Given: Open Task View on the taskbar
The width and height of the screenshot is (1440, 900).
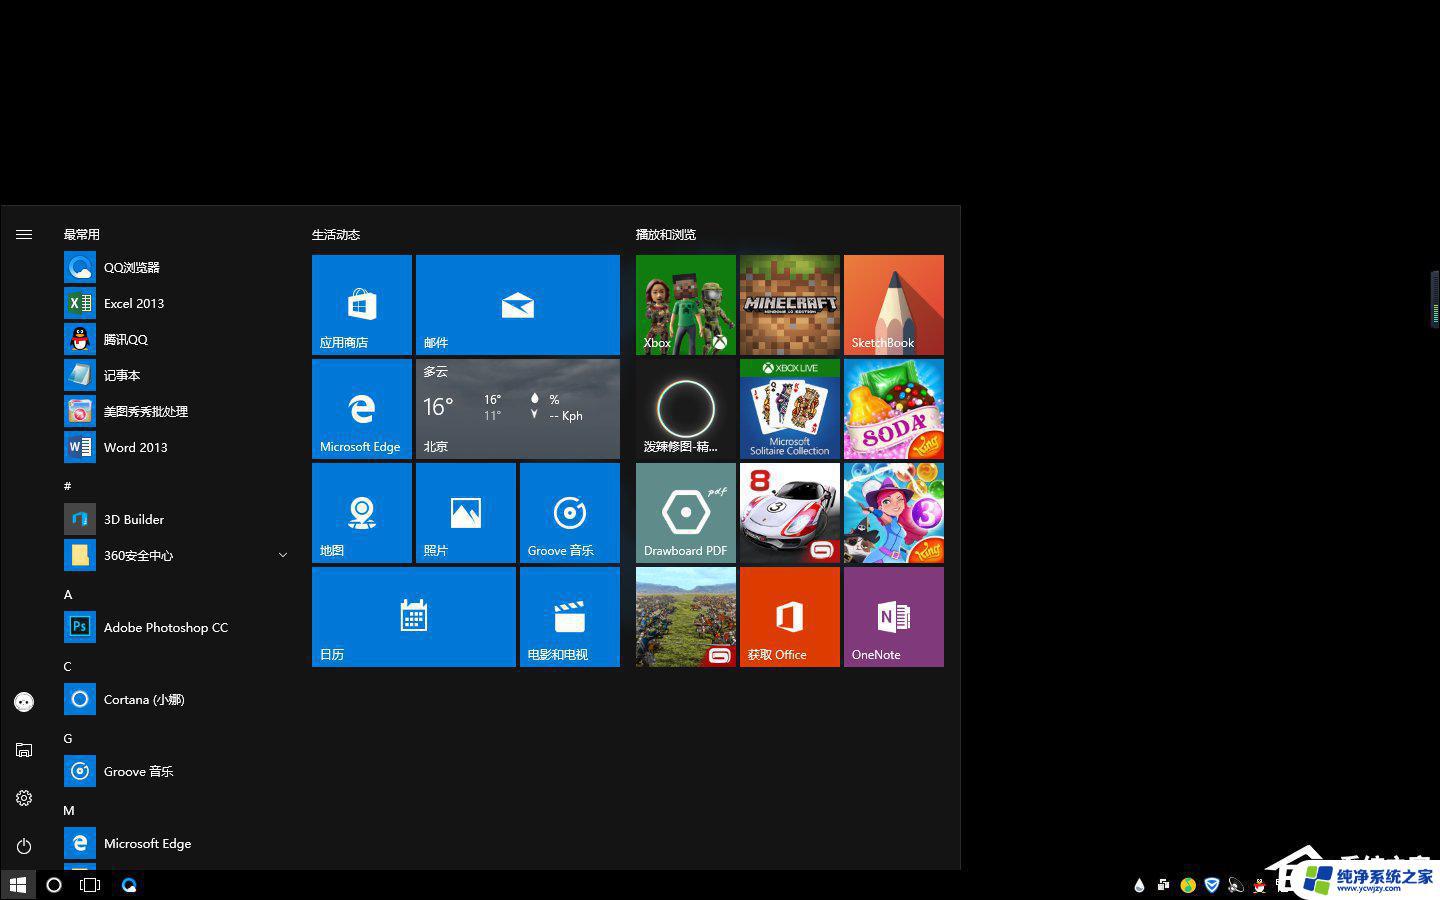Looking at the screenshot, I should 90,885.
